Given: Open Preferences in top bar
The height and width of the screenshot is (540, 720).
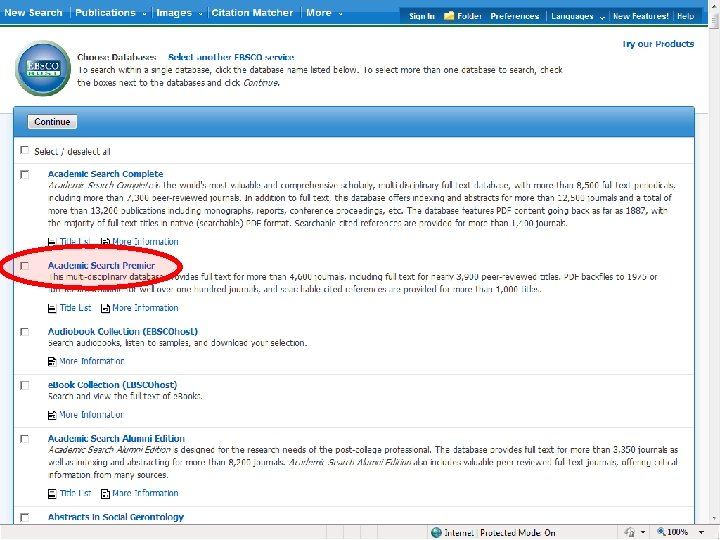Looking at the screenshot, I should click(515, 16).
